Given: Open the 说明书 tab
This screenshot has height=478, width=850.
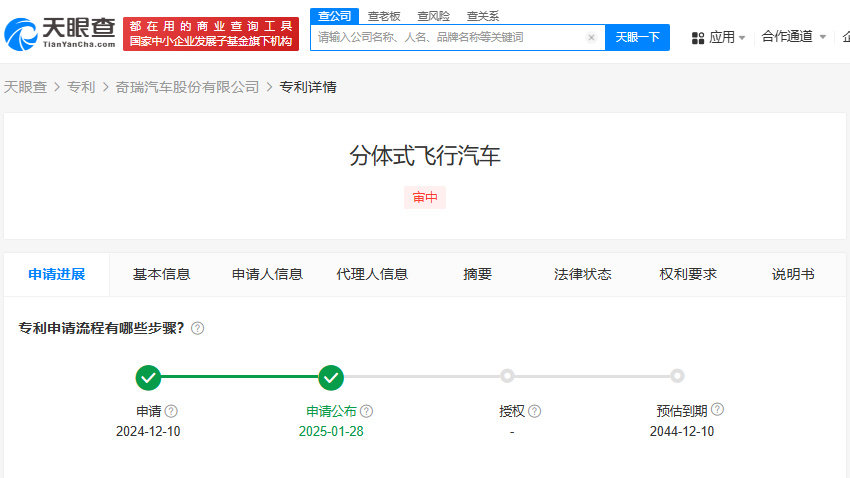Looking at the screenshot, I should [x=793, y=274].
